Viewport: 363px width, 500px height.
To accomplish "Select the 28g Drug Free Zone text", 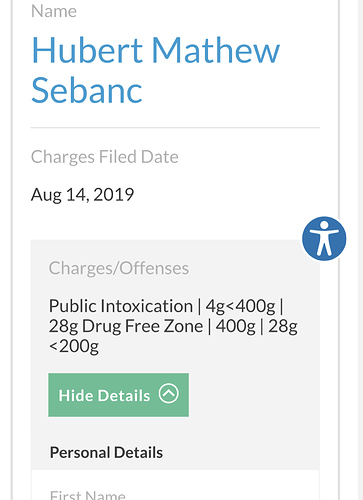I will (x=126, y=326).
